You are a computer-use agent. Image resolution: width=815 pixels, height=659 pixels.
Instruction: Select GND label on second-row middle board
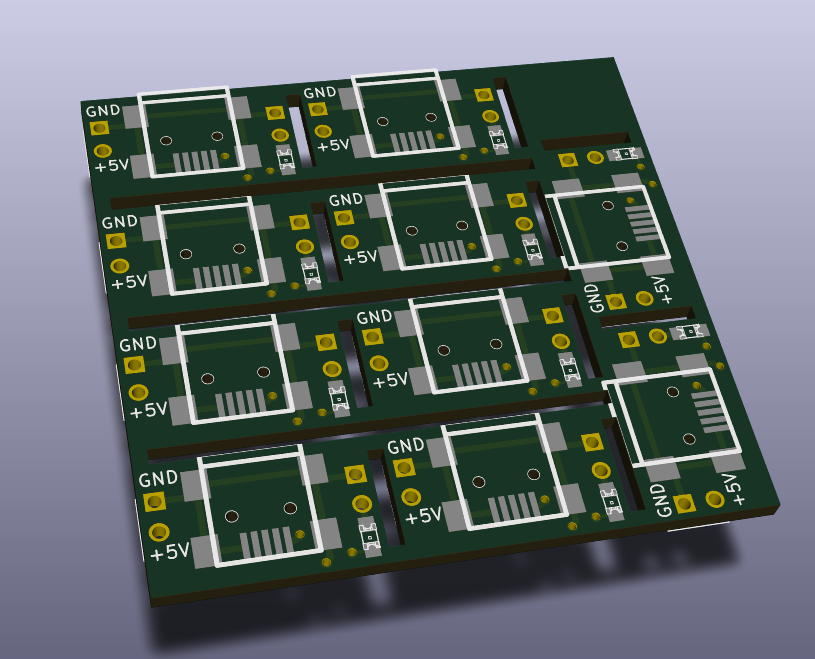(x=346, y=199)
